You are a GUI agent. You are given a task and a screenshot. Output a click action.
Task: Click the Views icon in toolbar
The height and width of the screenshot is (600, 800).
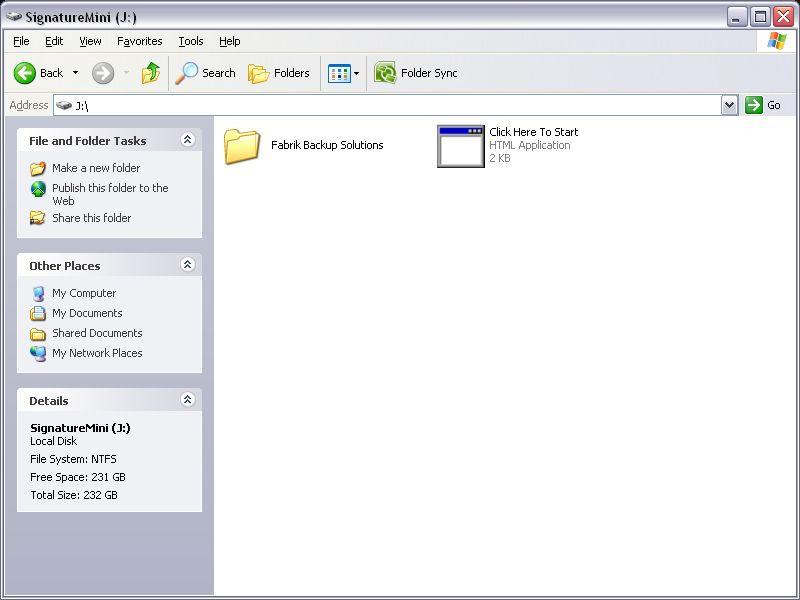pyautogui.click(x=339, y=73)
